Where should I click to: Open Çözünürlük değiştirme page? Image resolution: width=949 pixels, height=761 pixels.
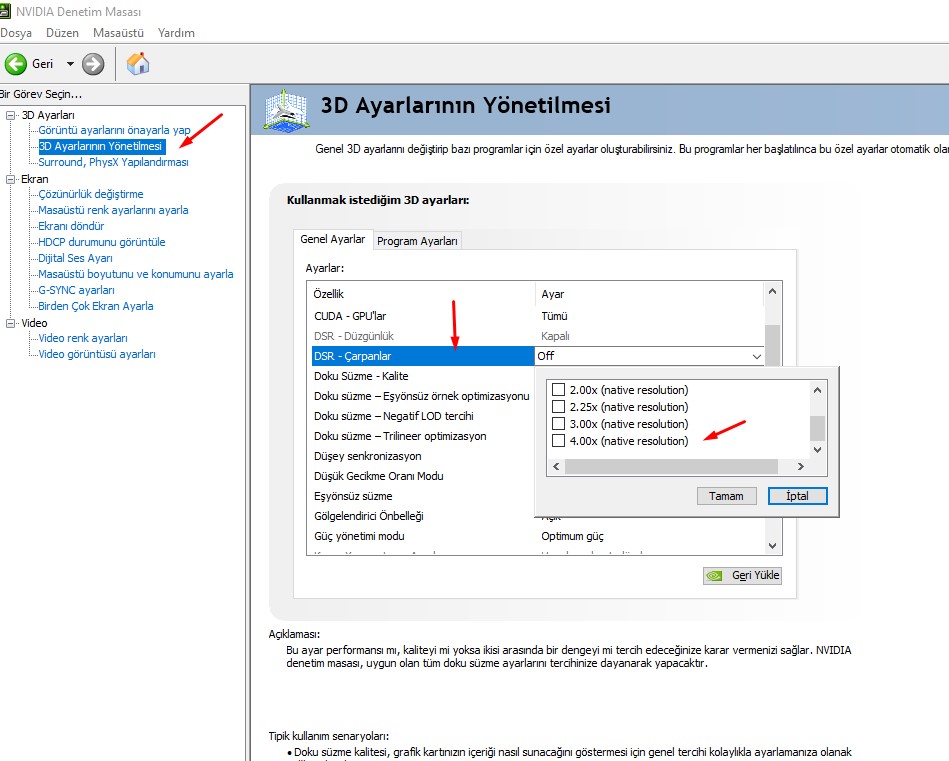[x=91, y=194]
